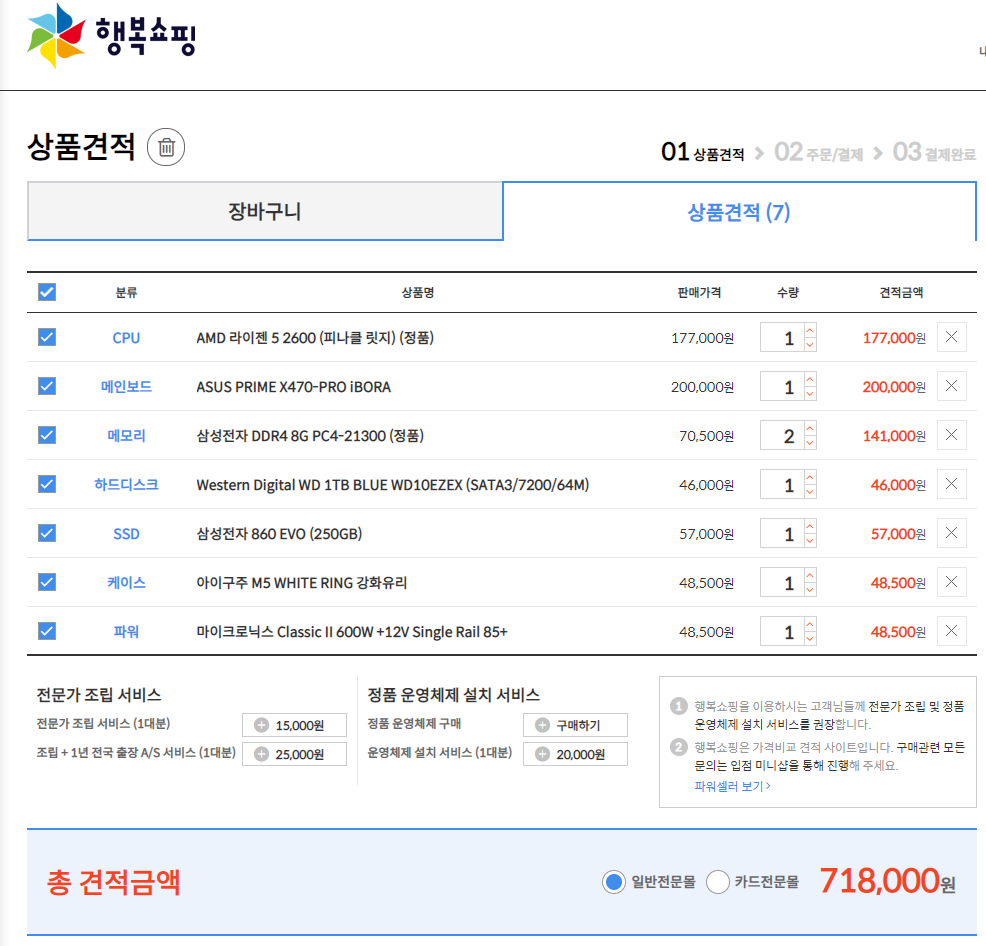986x946 pixels.
Task: Uncheck the select-all checkbox in header
Action: (47, 292)
